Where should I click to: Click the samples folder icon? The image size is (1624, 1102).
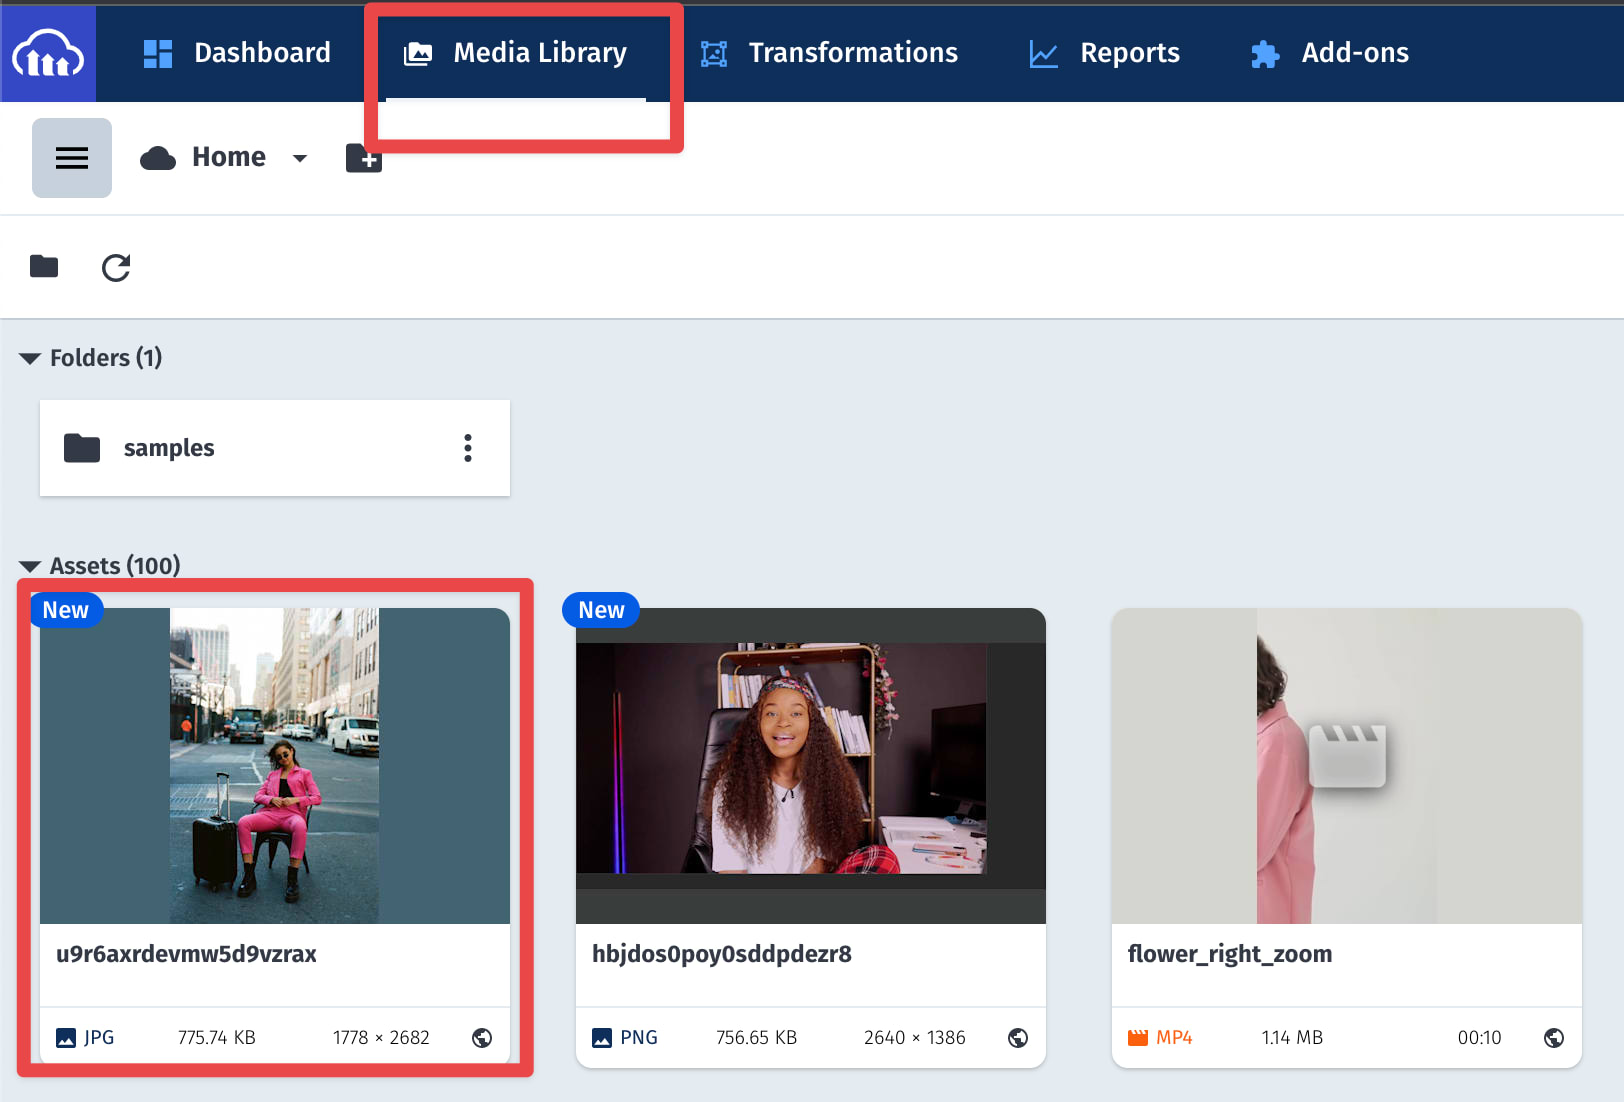[82, 448]
